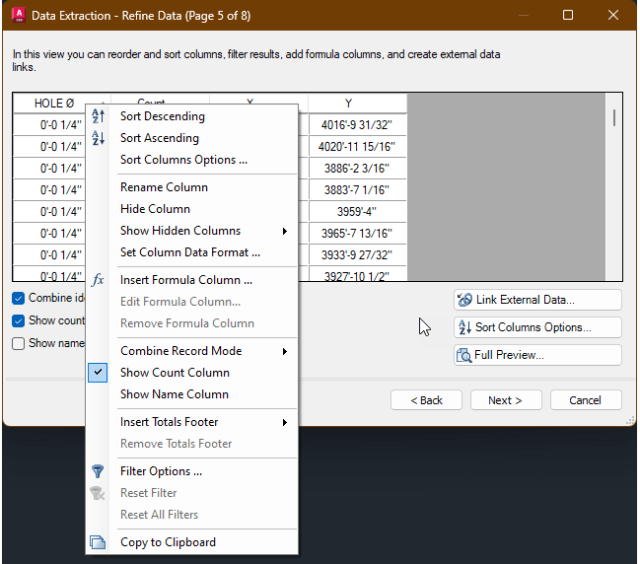
Task: Click the Y column header
Action: pyautogui.click(x=358, y=103)
